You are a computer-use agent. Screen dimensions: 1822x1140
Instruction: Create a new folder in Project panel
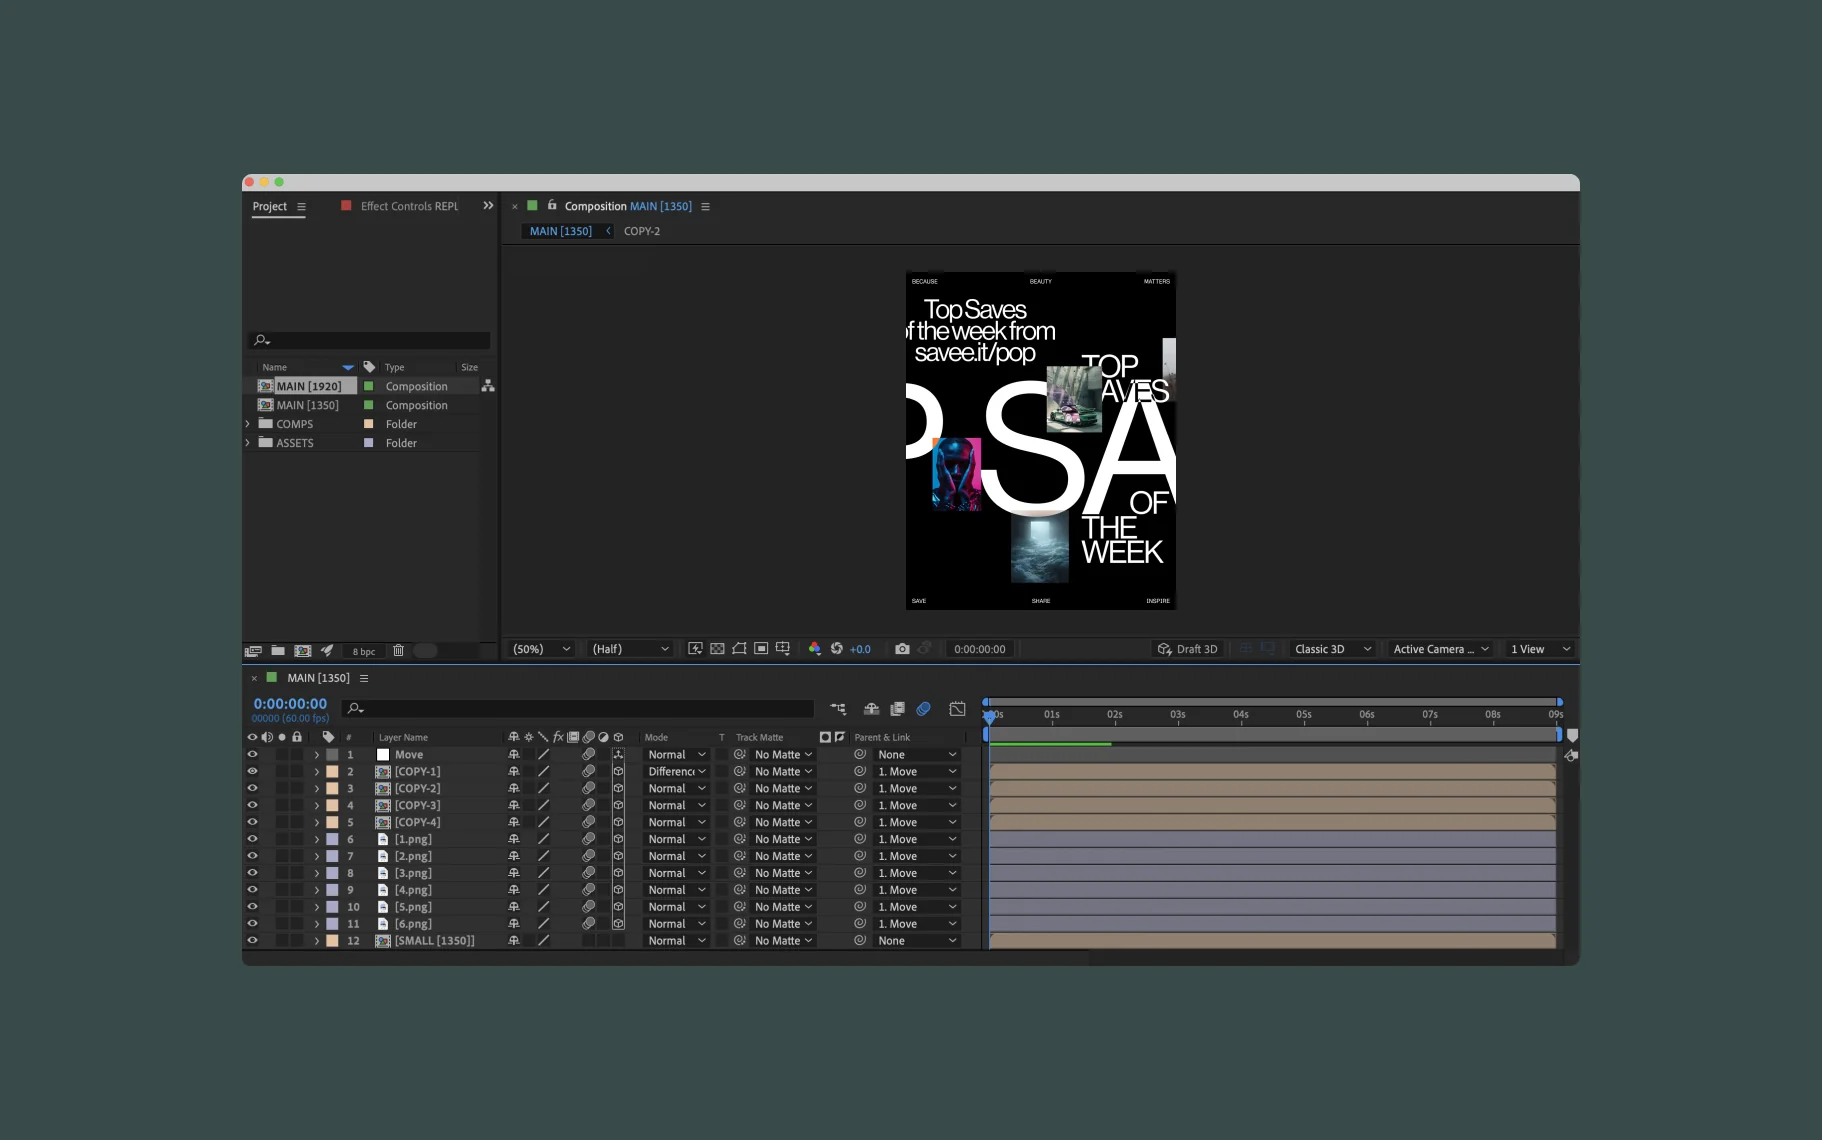(278, 651)
